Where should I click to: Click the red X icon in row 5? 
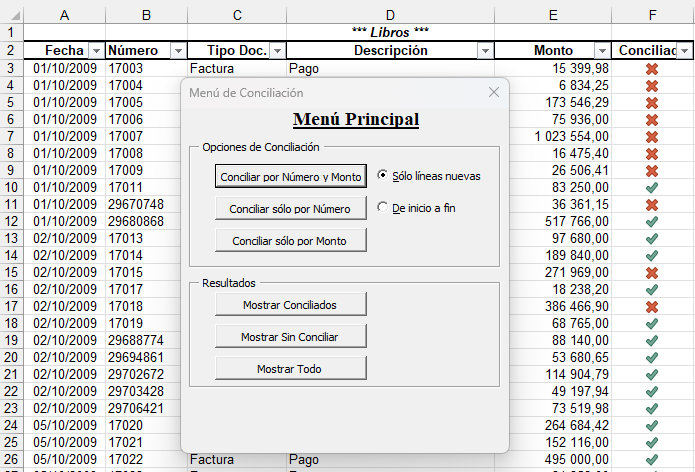point(652,103)
